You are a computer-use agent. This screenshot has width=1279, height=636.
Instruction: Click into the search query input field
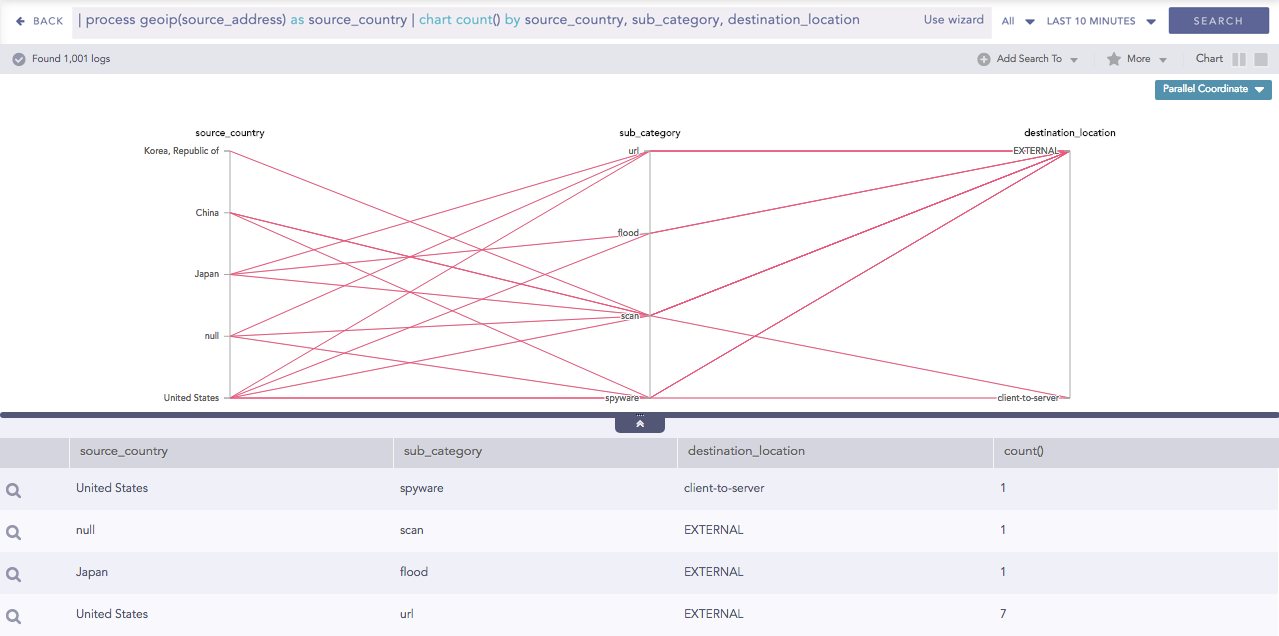(x=490, y=20)
